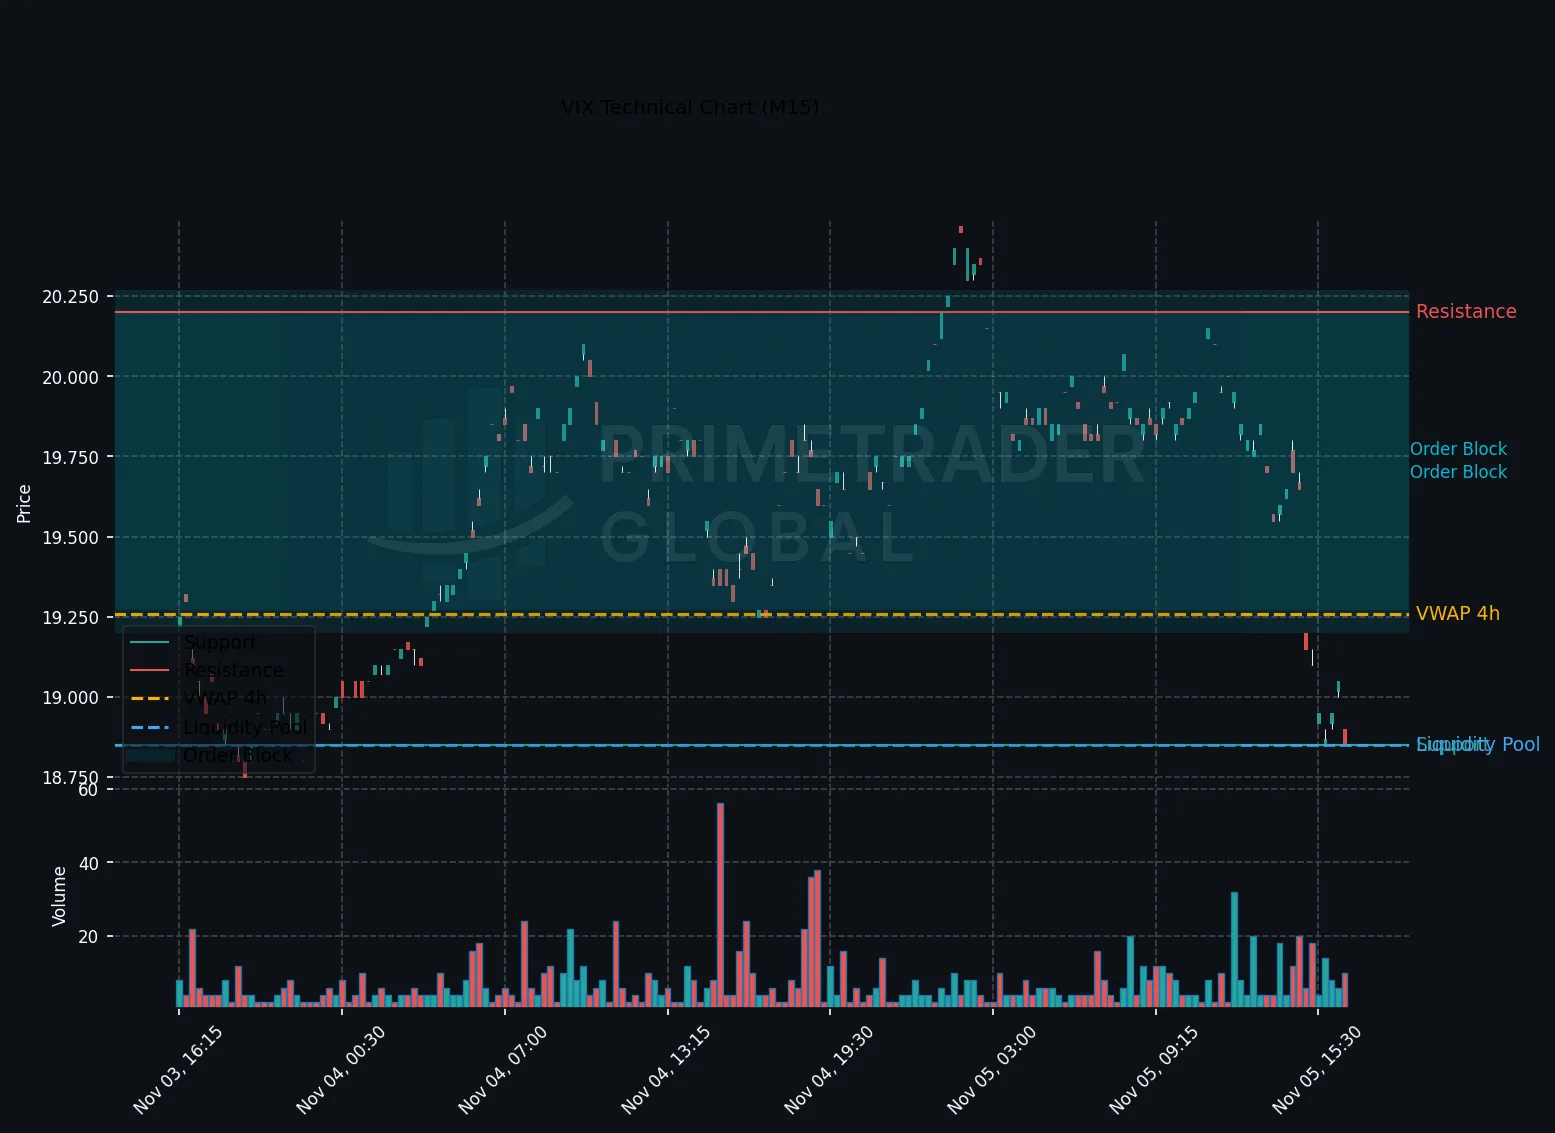Screen dimensions: 1555x1133
Task: Click the 19.000 price axis tick label
Action: (71, 698)
